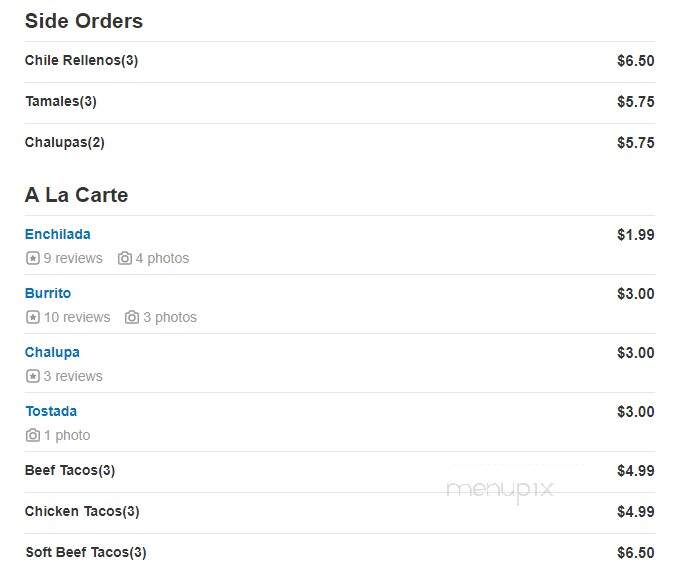Click the menupix watermark logo

pos(500,490)
